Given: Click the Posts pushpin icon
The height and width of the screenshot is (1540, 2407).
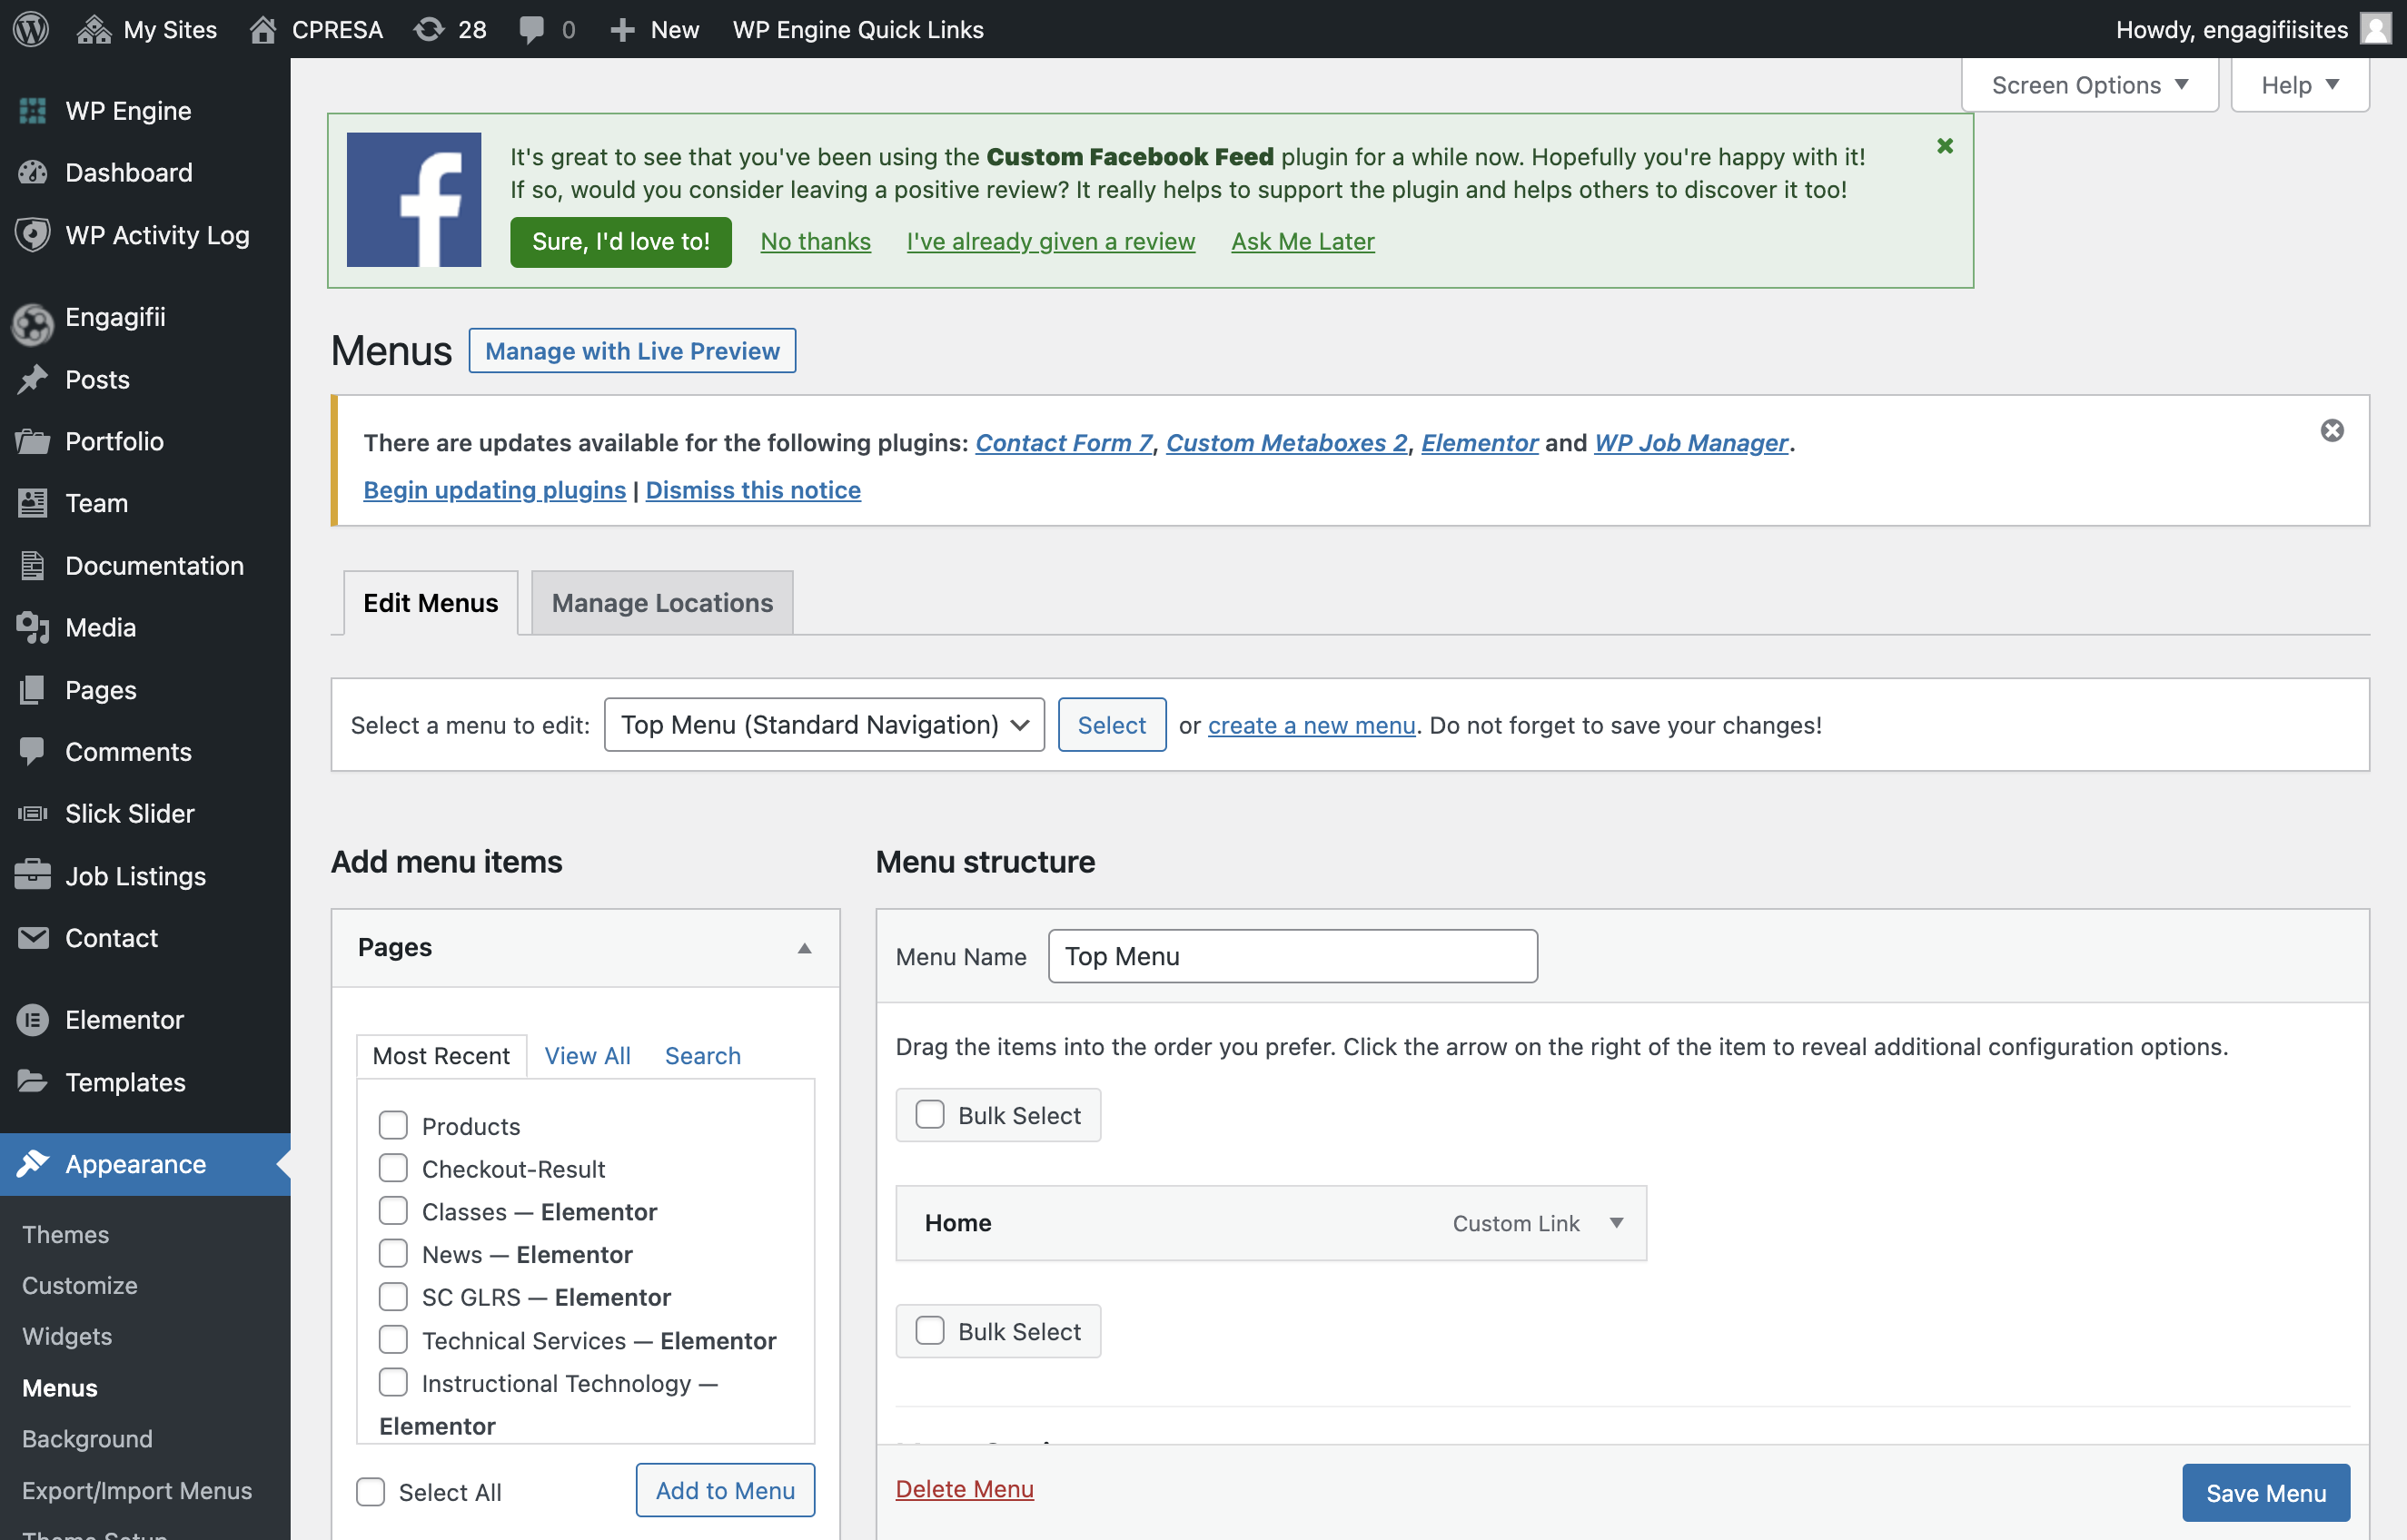Looking at the screenshot, I should tap(32, 379).
